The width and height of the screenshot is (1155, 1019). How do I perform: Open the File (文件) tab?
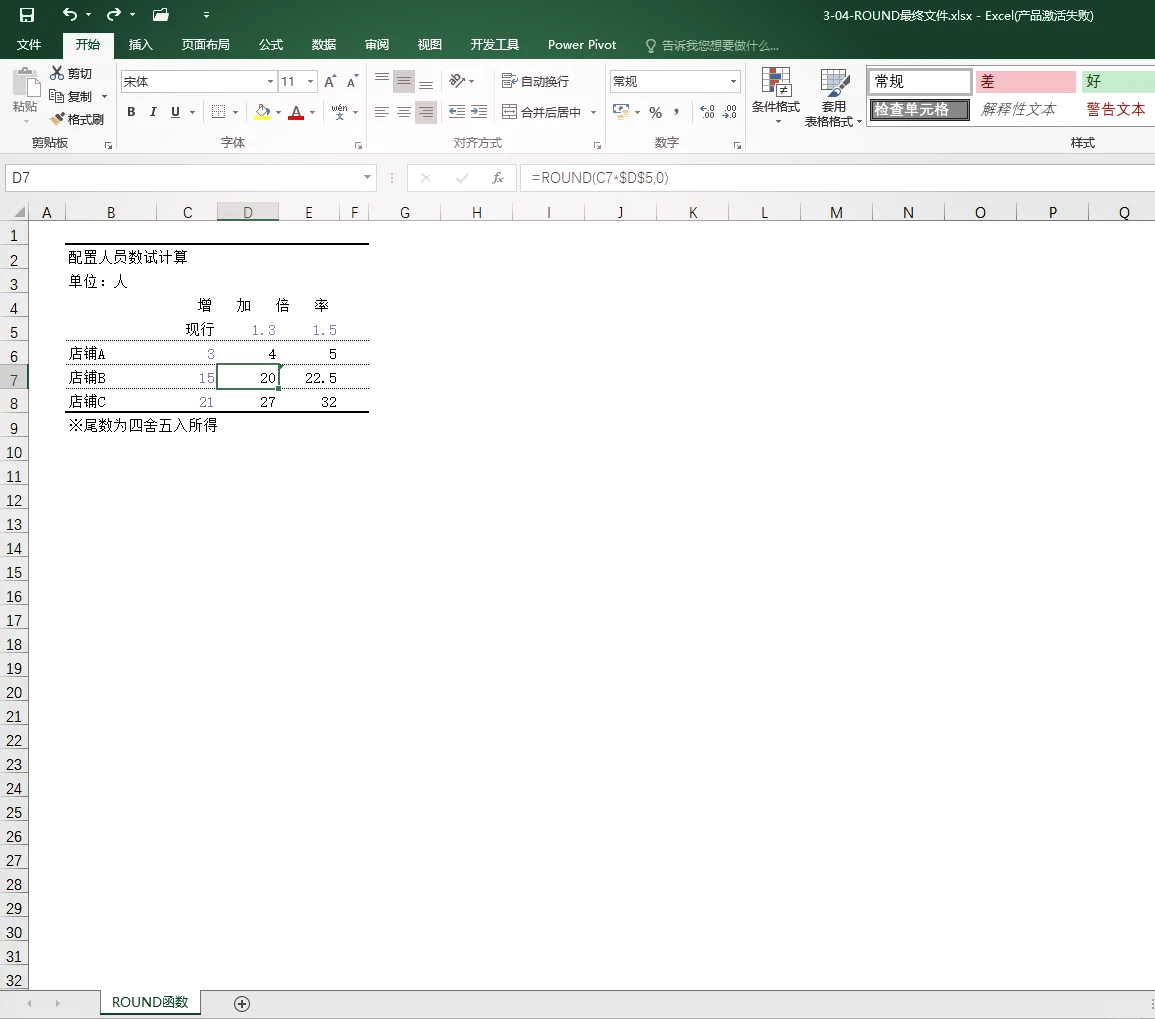pyautogui.click(x=29, y=45)
